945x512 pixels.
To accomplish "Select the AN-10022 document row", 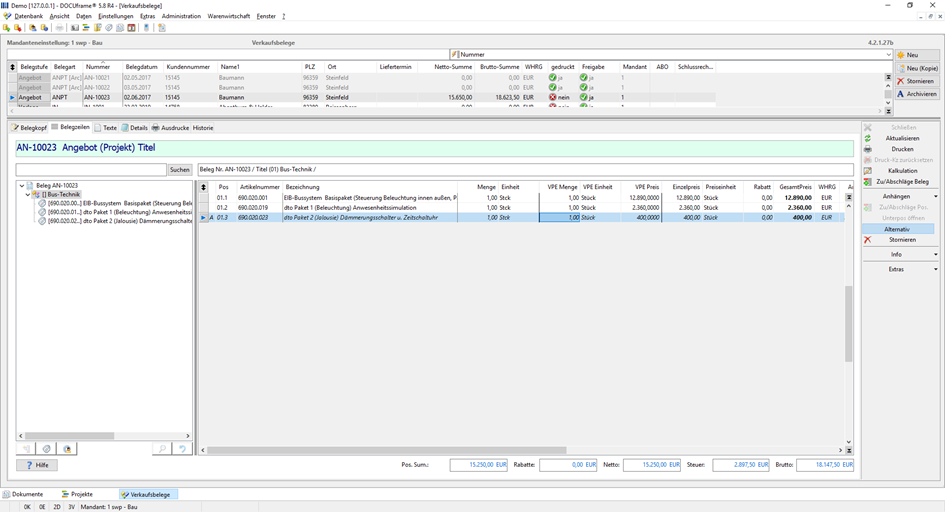I will click(362, 87).
